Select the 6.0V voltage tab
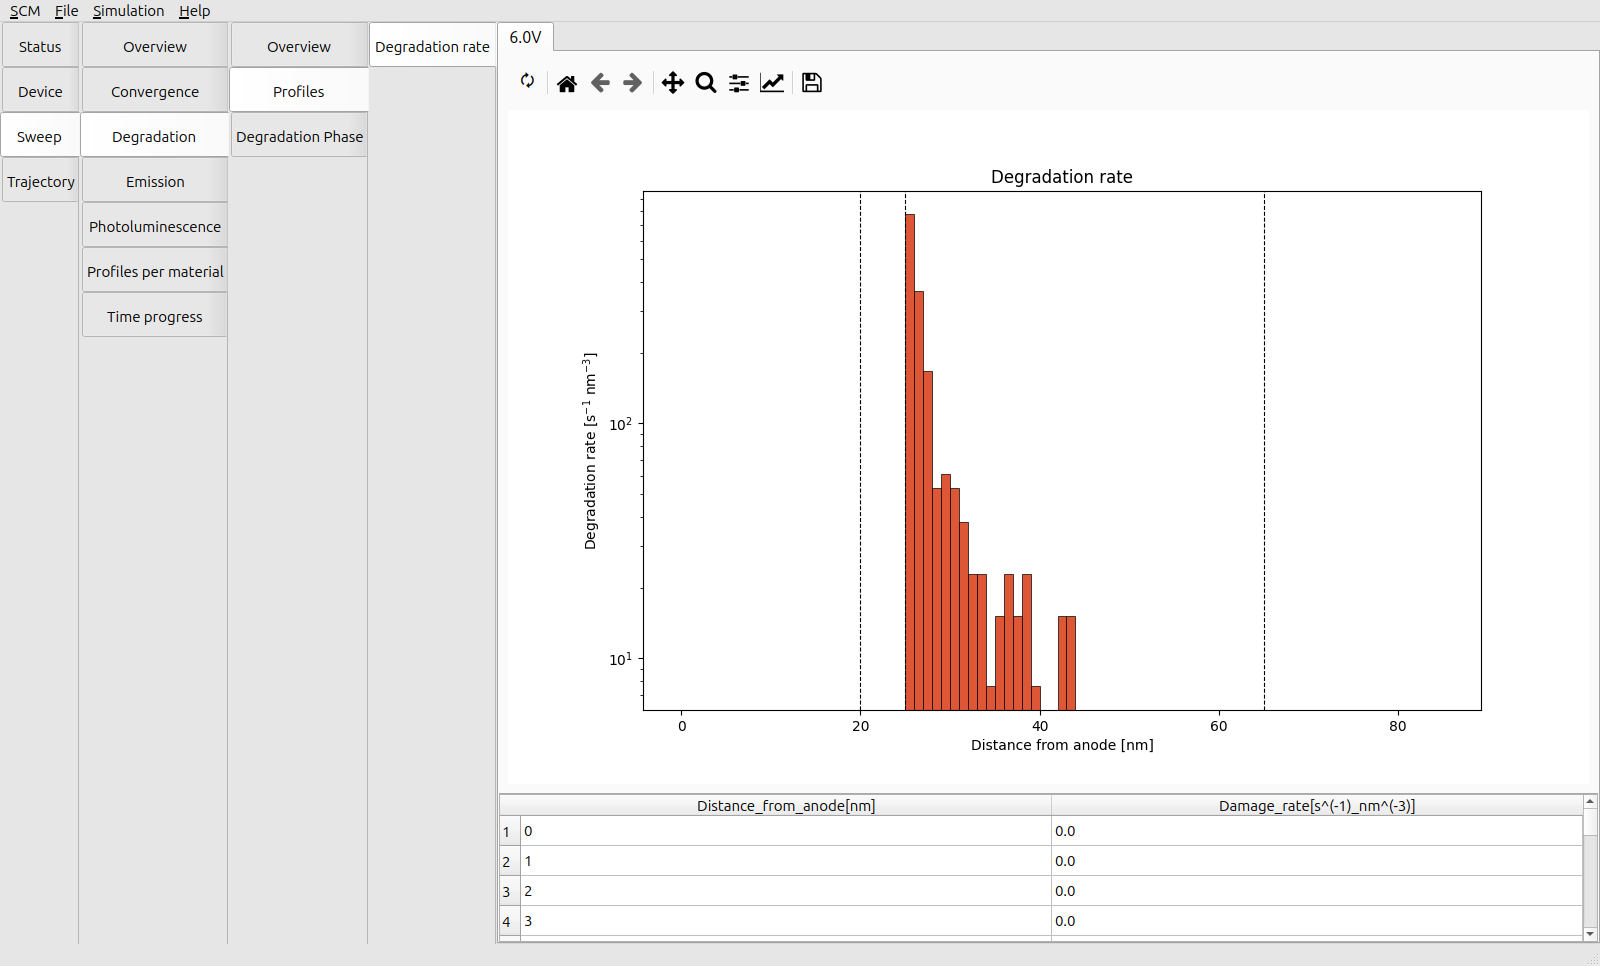 [525, 37]
